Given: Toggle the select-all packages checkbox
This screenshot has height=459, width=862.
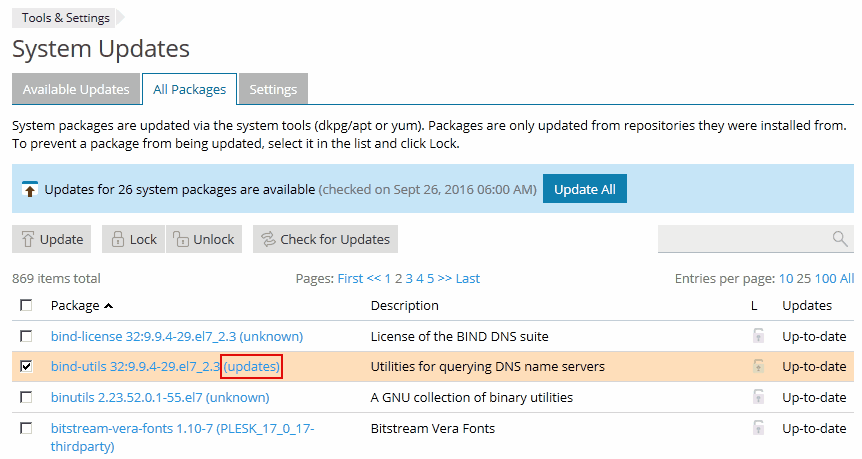Looking at the screenshot, I should (x=26, y=305).
